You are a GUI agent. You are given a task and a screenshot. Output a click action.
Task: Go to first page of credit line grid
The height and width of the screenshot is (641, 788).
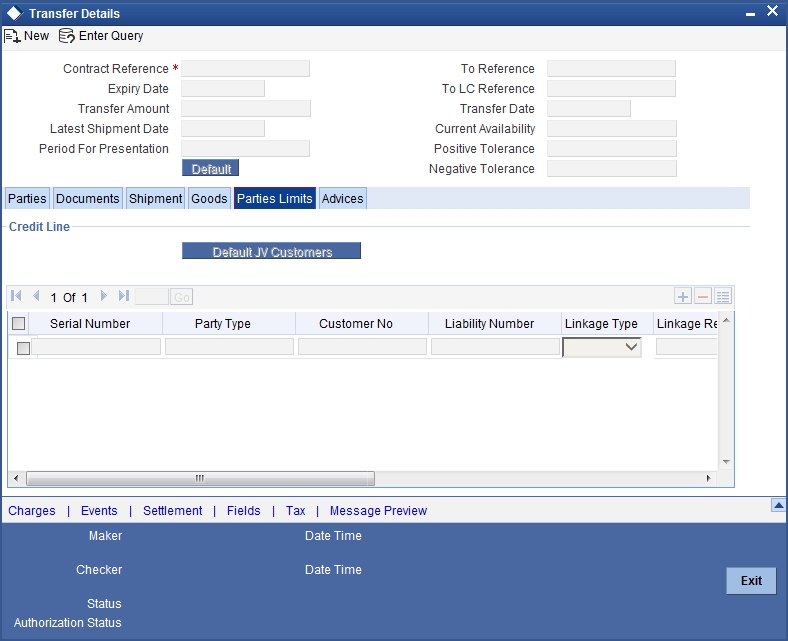(16, 296)
